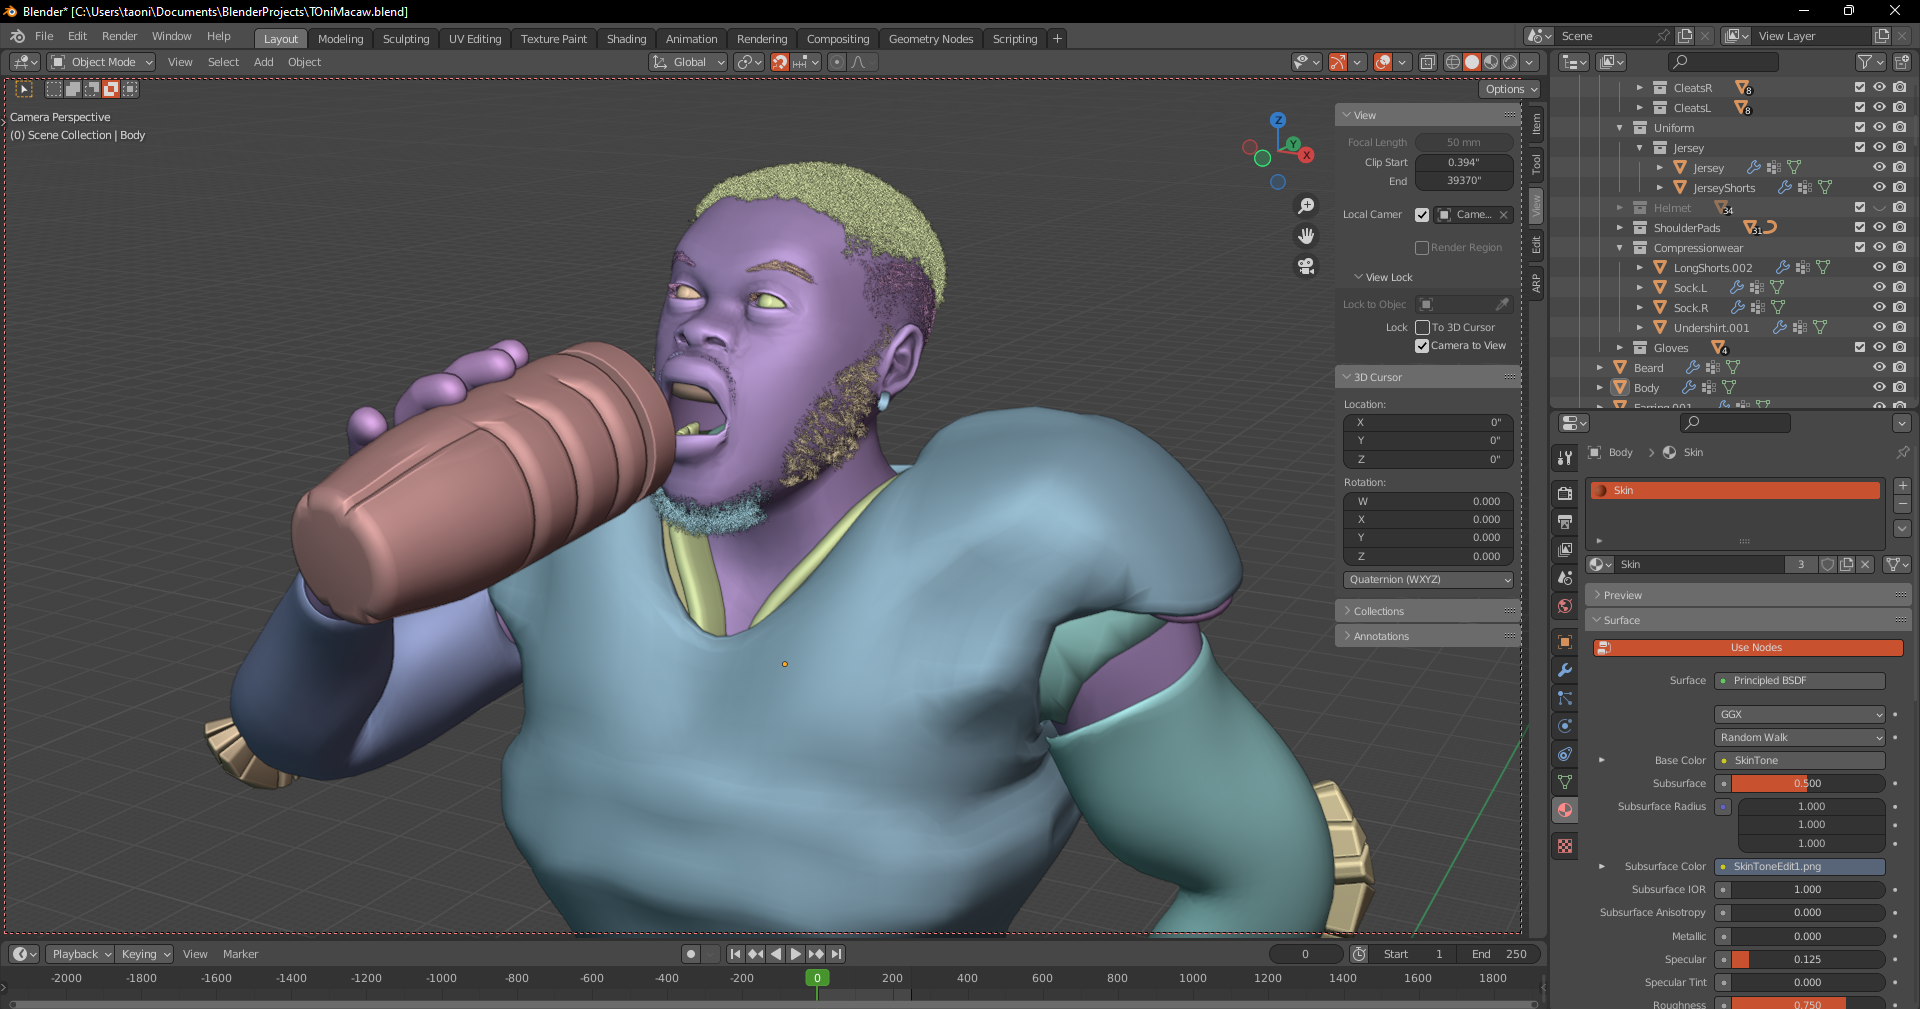Click the outliner filter funnel icon

click(1866, 62)
